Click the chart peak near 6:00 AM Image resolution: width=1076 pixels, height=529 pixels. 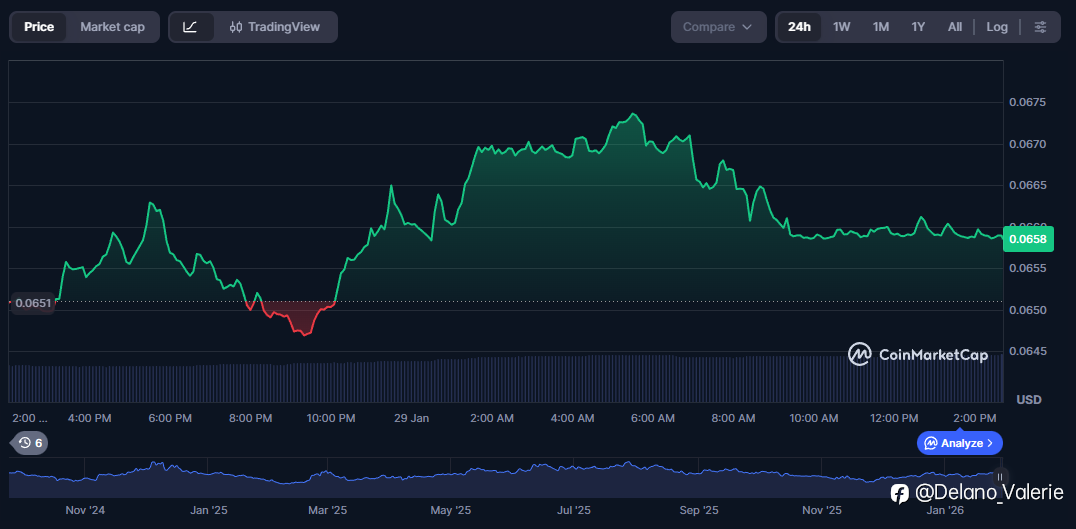(x=634, y=115)
